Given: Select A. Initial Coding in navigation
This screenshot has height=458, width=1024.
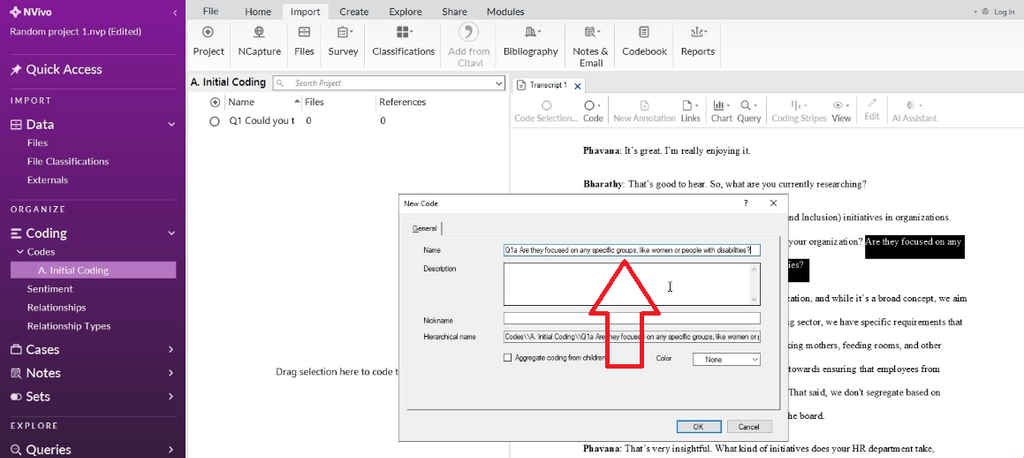Looking at the screenshot, I should point(93,270).
